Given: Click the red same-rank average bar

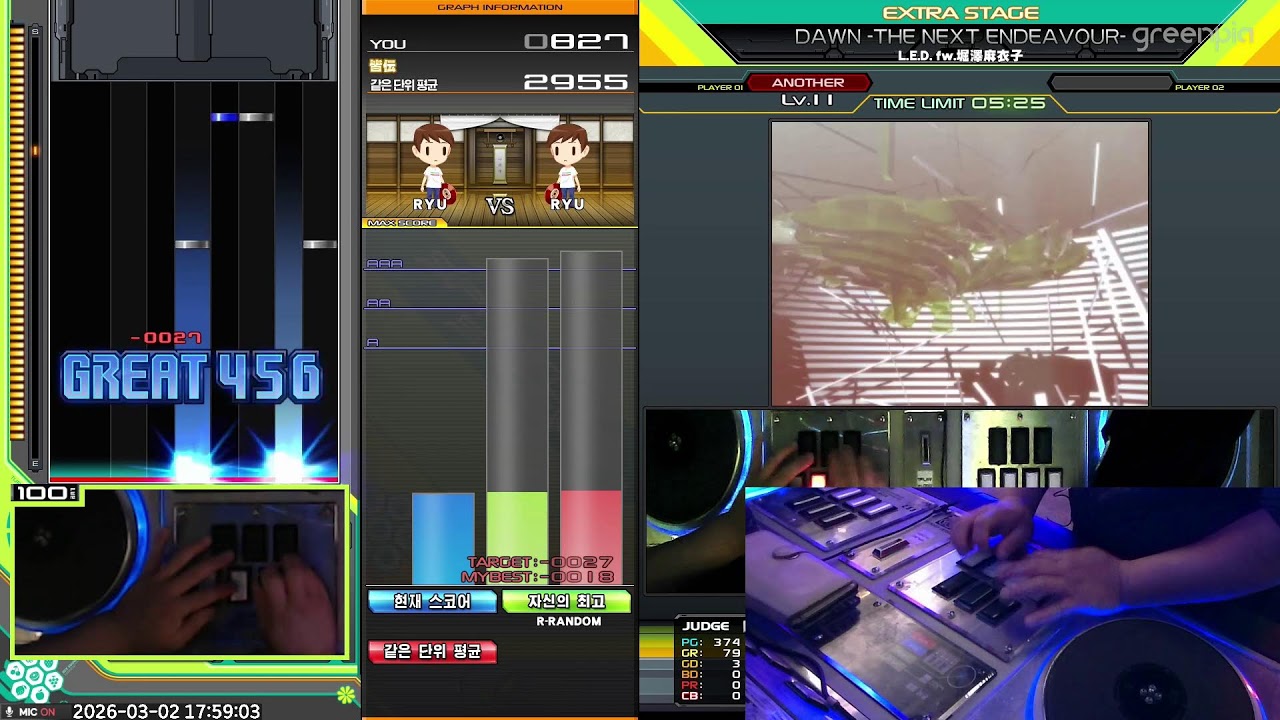Looking at the screenshot, I should pos(591,538).
